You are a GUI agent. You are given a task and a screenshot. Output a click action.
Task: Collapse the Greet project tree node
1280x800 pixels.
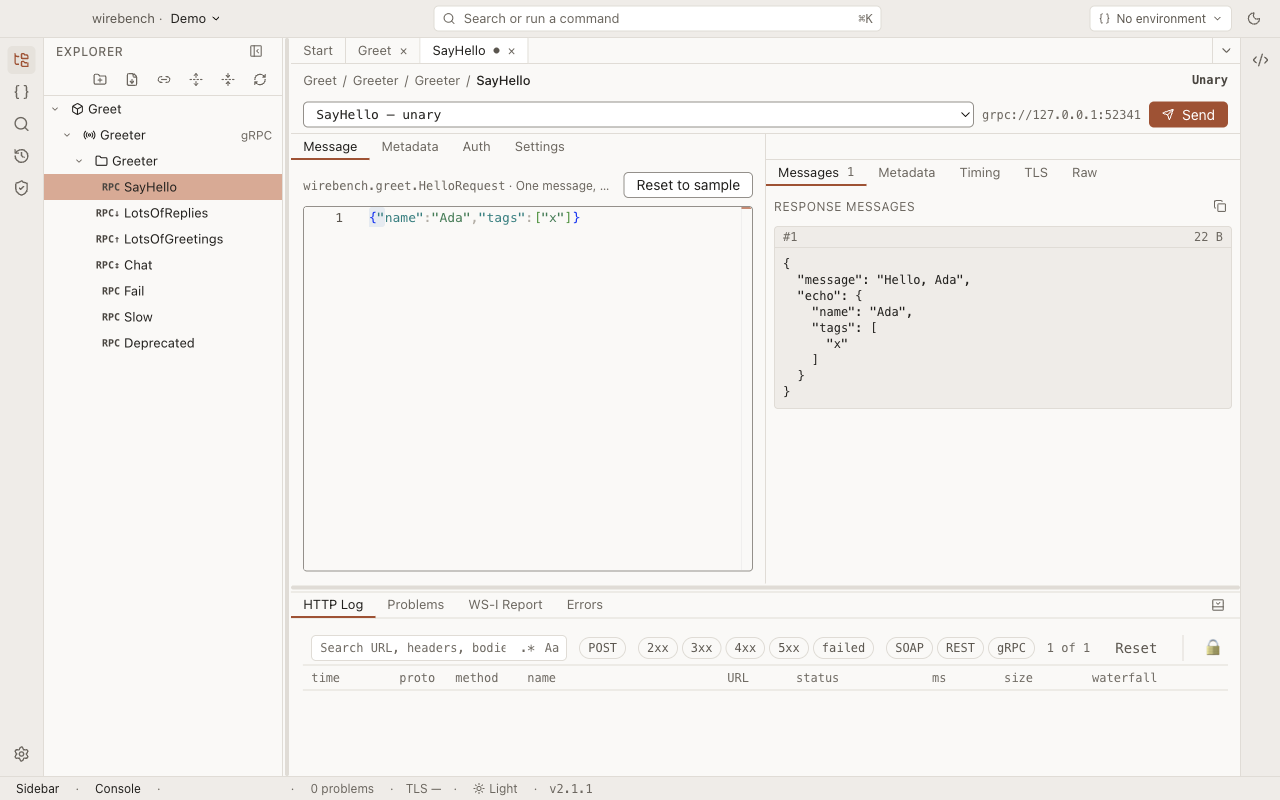pyautogui.click(x=56, y=109)
